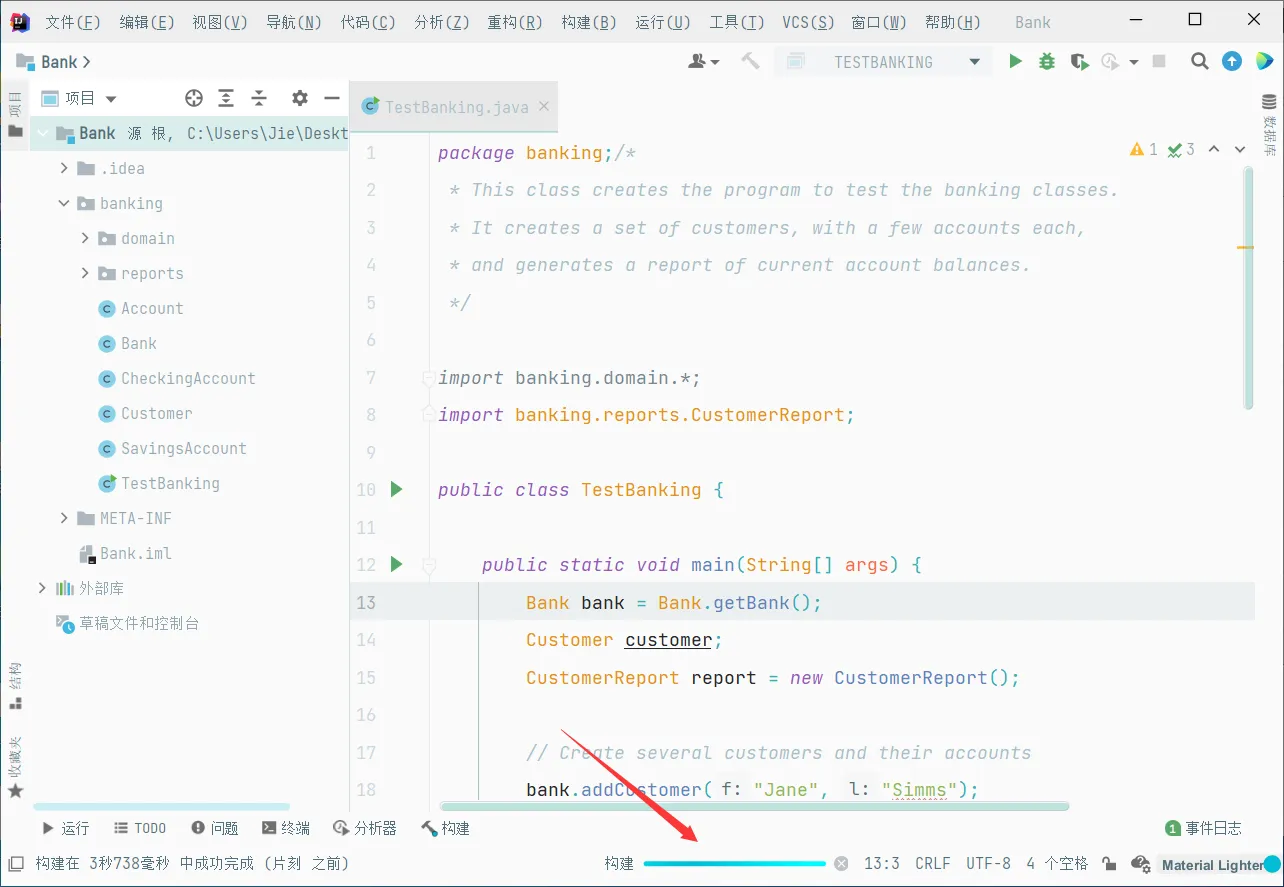Image resolution: width=1284 pixels, height=887 pixels.
Task: Expand the domain package
Action: [x=85, y=238]
